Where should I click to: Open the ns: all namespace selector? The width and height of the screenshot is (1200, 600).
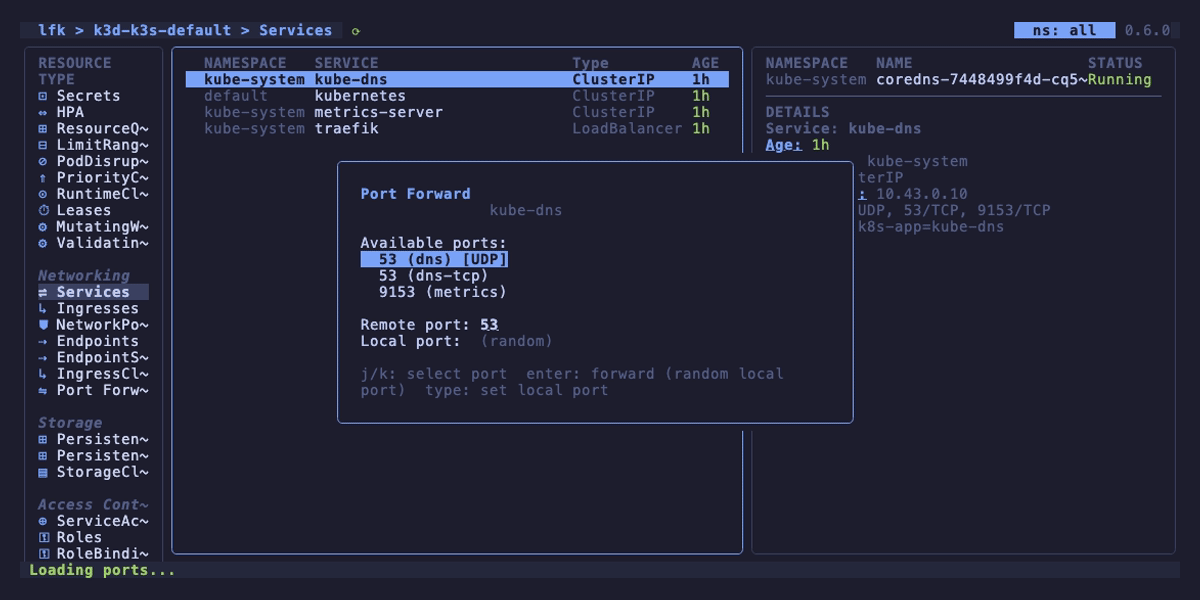tap(1064, 30)
